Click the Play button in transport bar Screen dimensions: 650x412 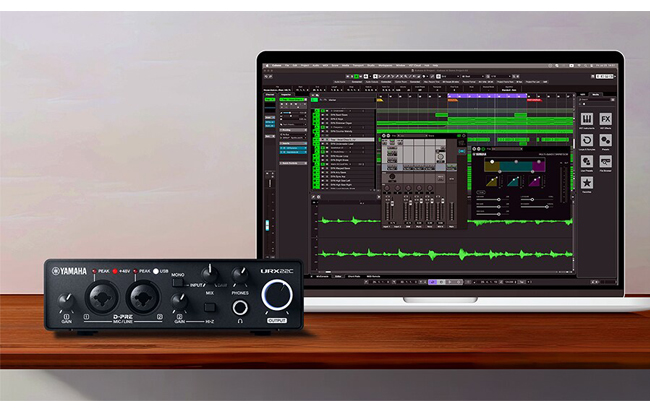tap(449, 282)
